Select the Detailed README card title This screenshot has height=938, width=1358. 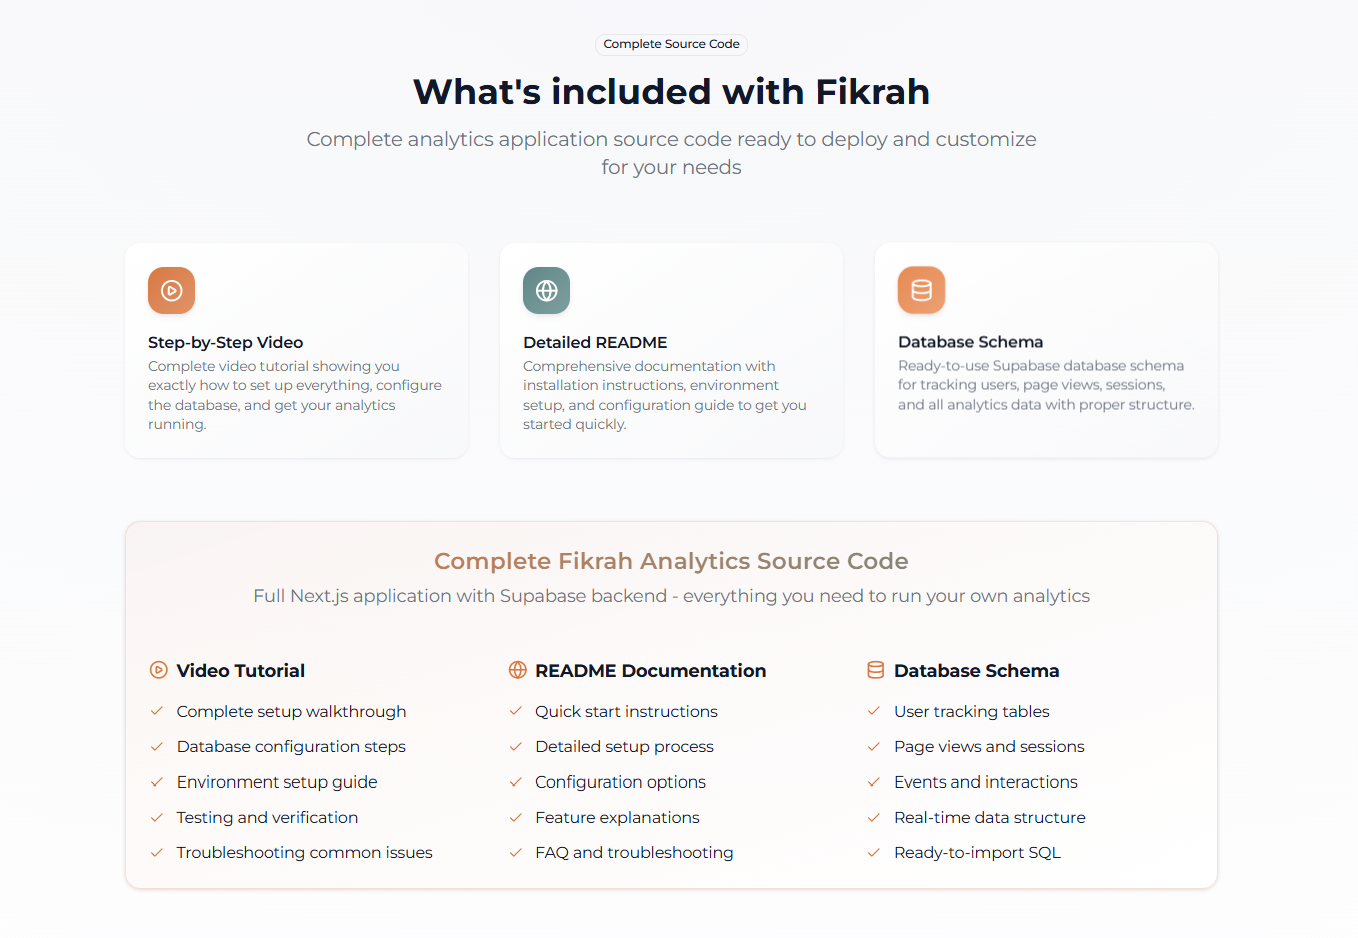[x=595, y=342]
